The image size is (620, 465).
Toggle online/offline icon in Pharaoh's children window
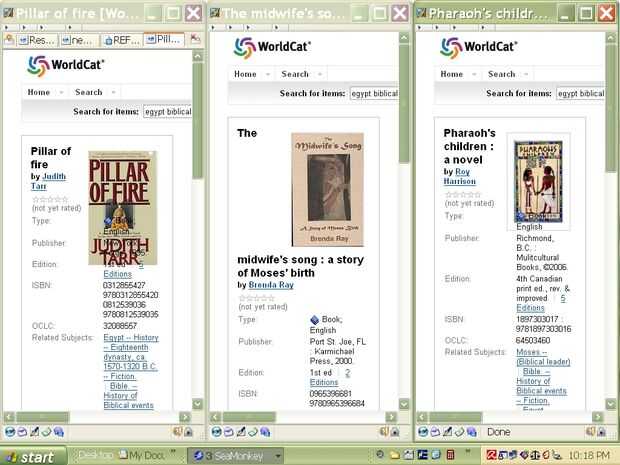pos(590,431)
